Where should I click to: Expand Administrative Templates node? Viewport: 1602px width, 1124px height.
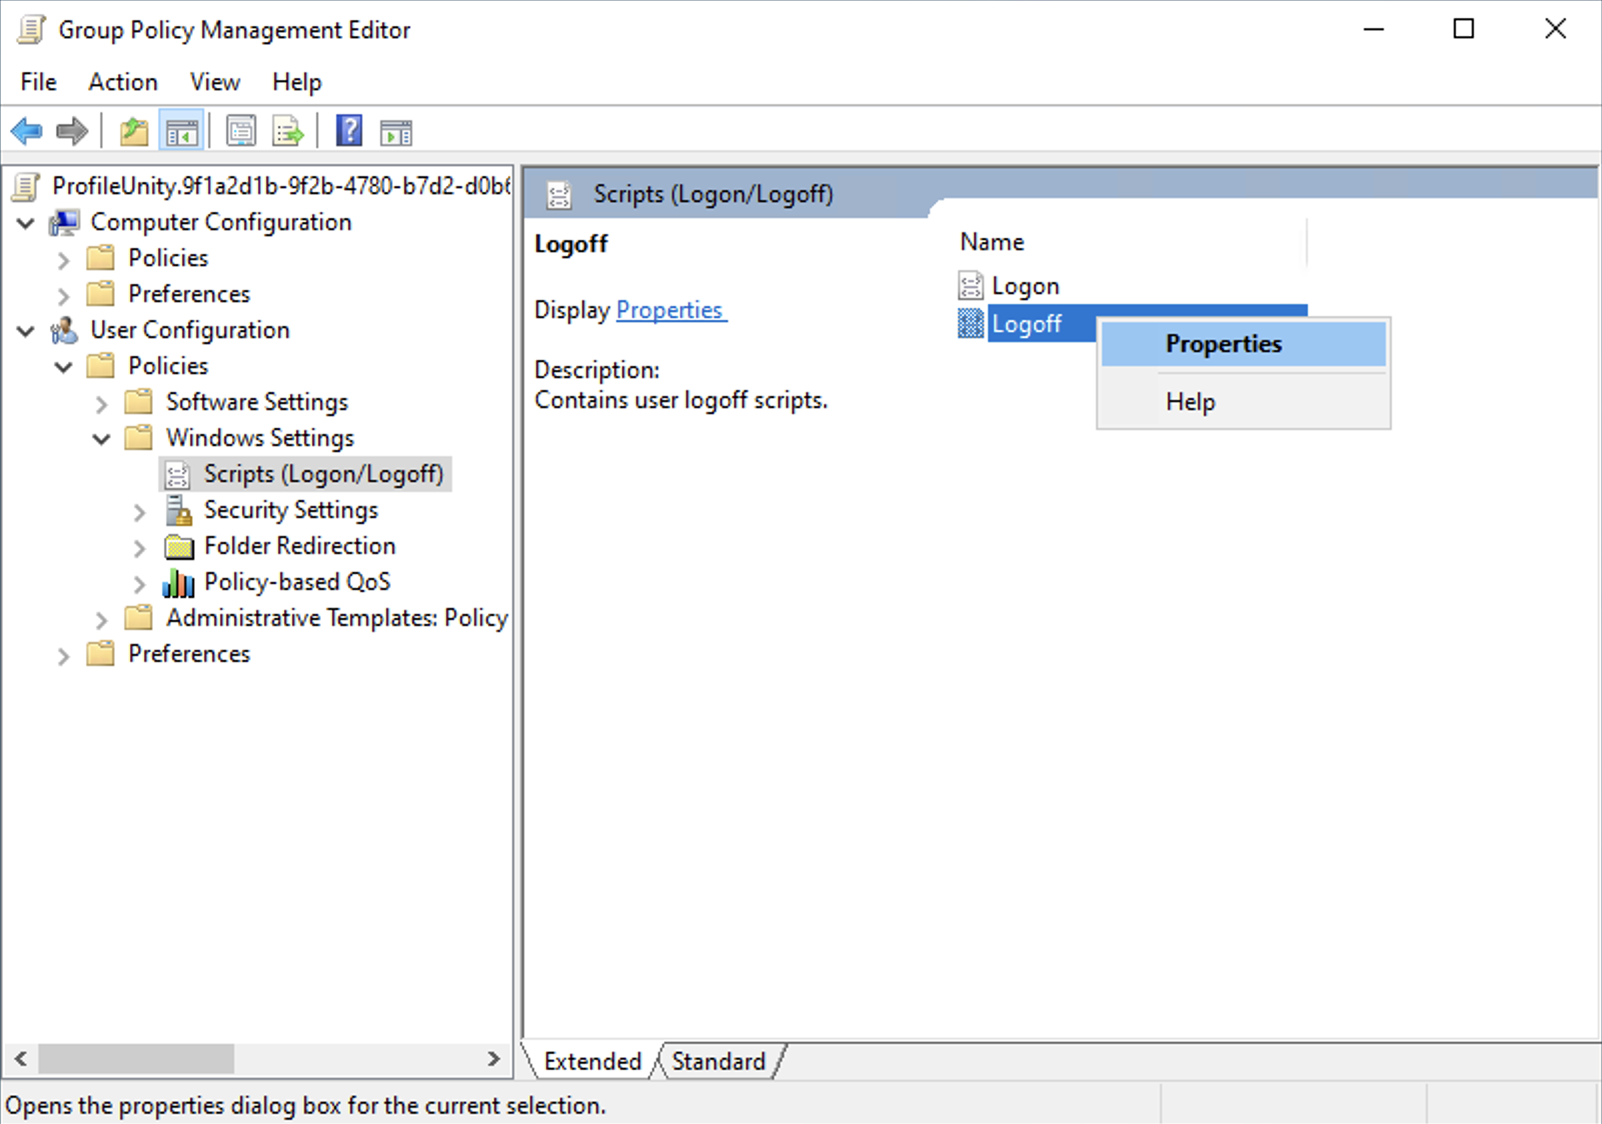coord(101,620)
